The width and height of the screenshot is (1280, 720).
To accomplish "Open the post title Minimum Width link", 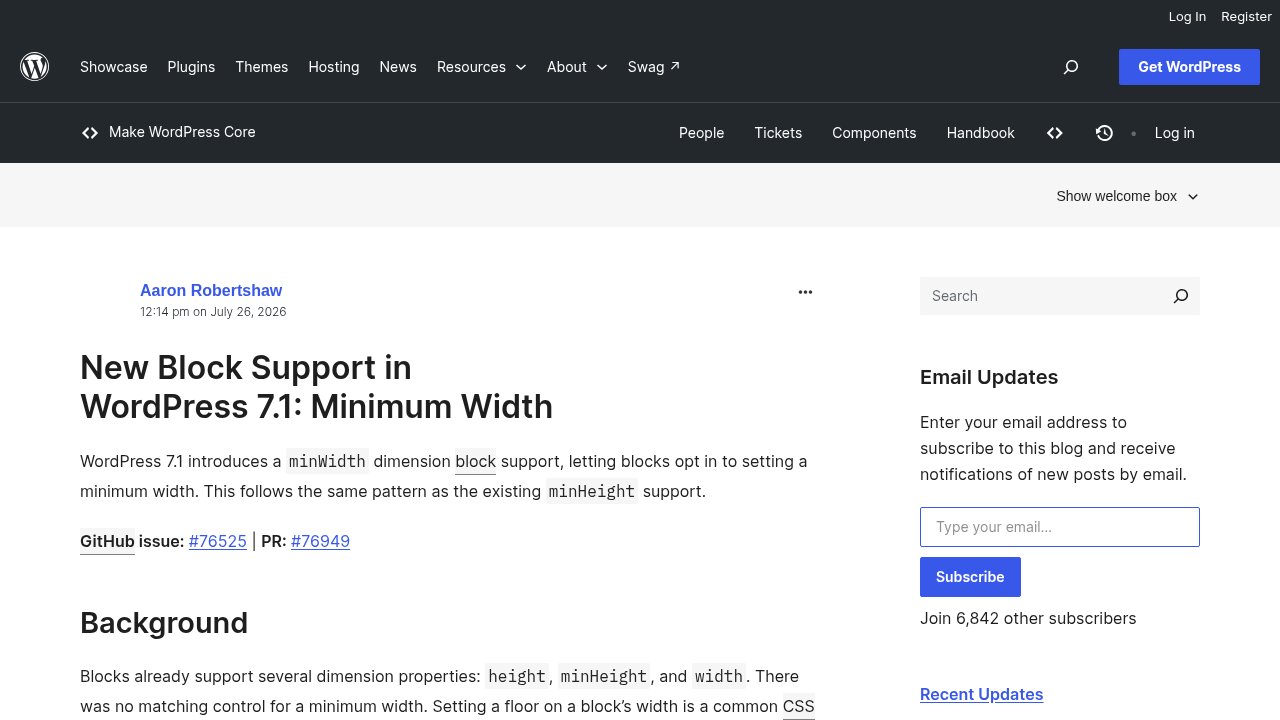I will [x=316, y=387].
